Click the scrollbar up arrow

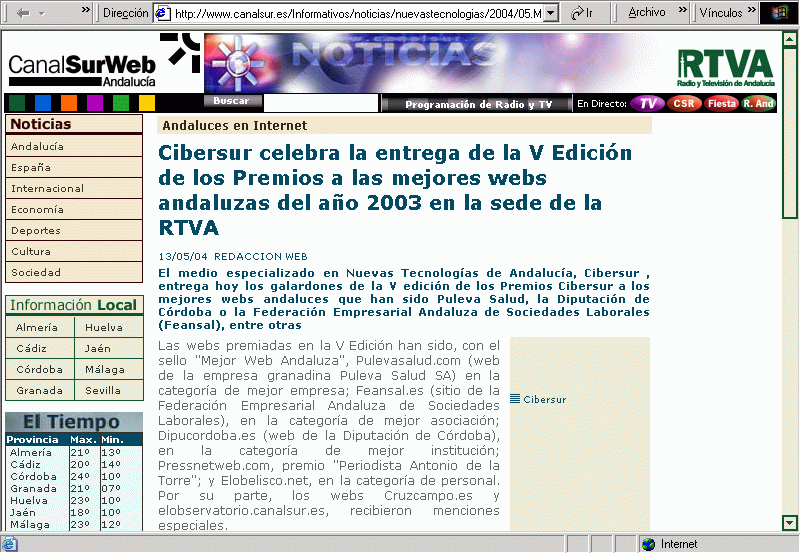pos(790,39)
